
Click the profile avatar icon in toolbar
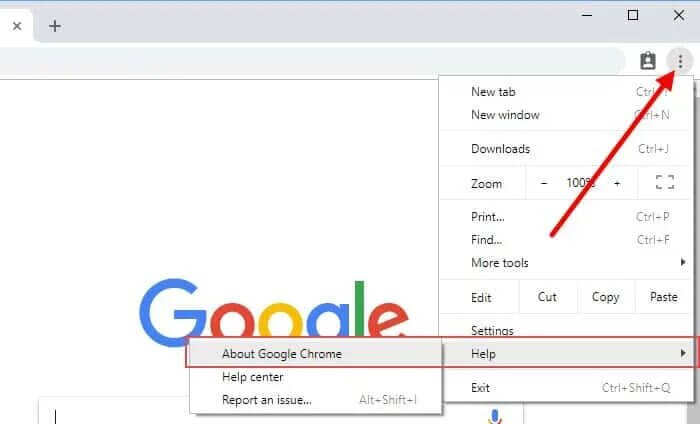[648, 61]
